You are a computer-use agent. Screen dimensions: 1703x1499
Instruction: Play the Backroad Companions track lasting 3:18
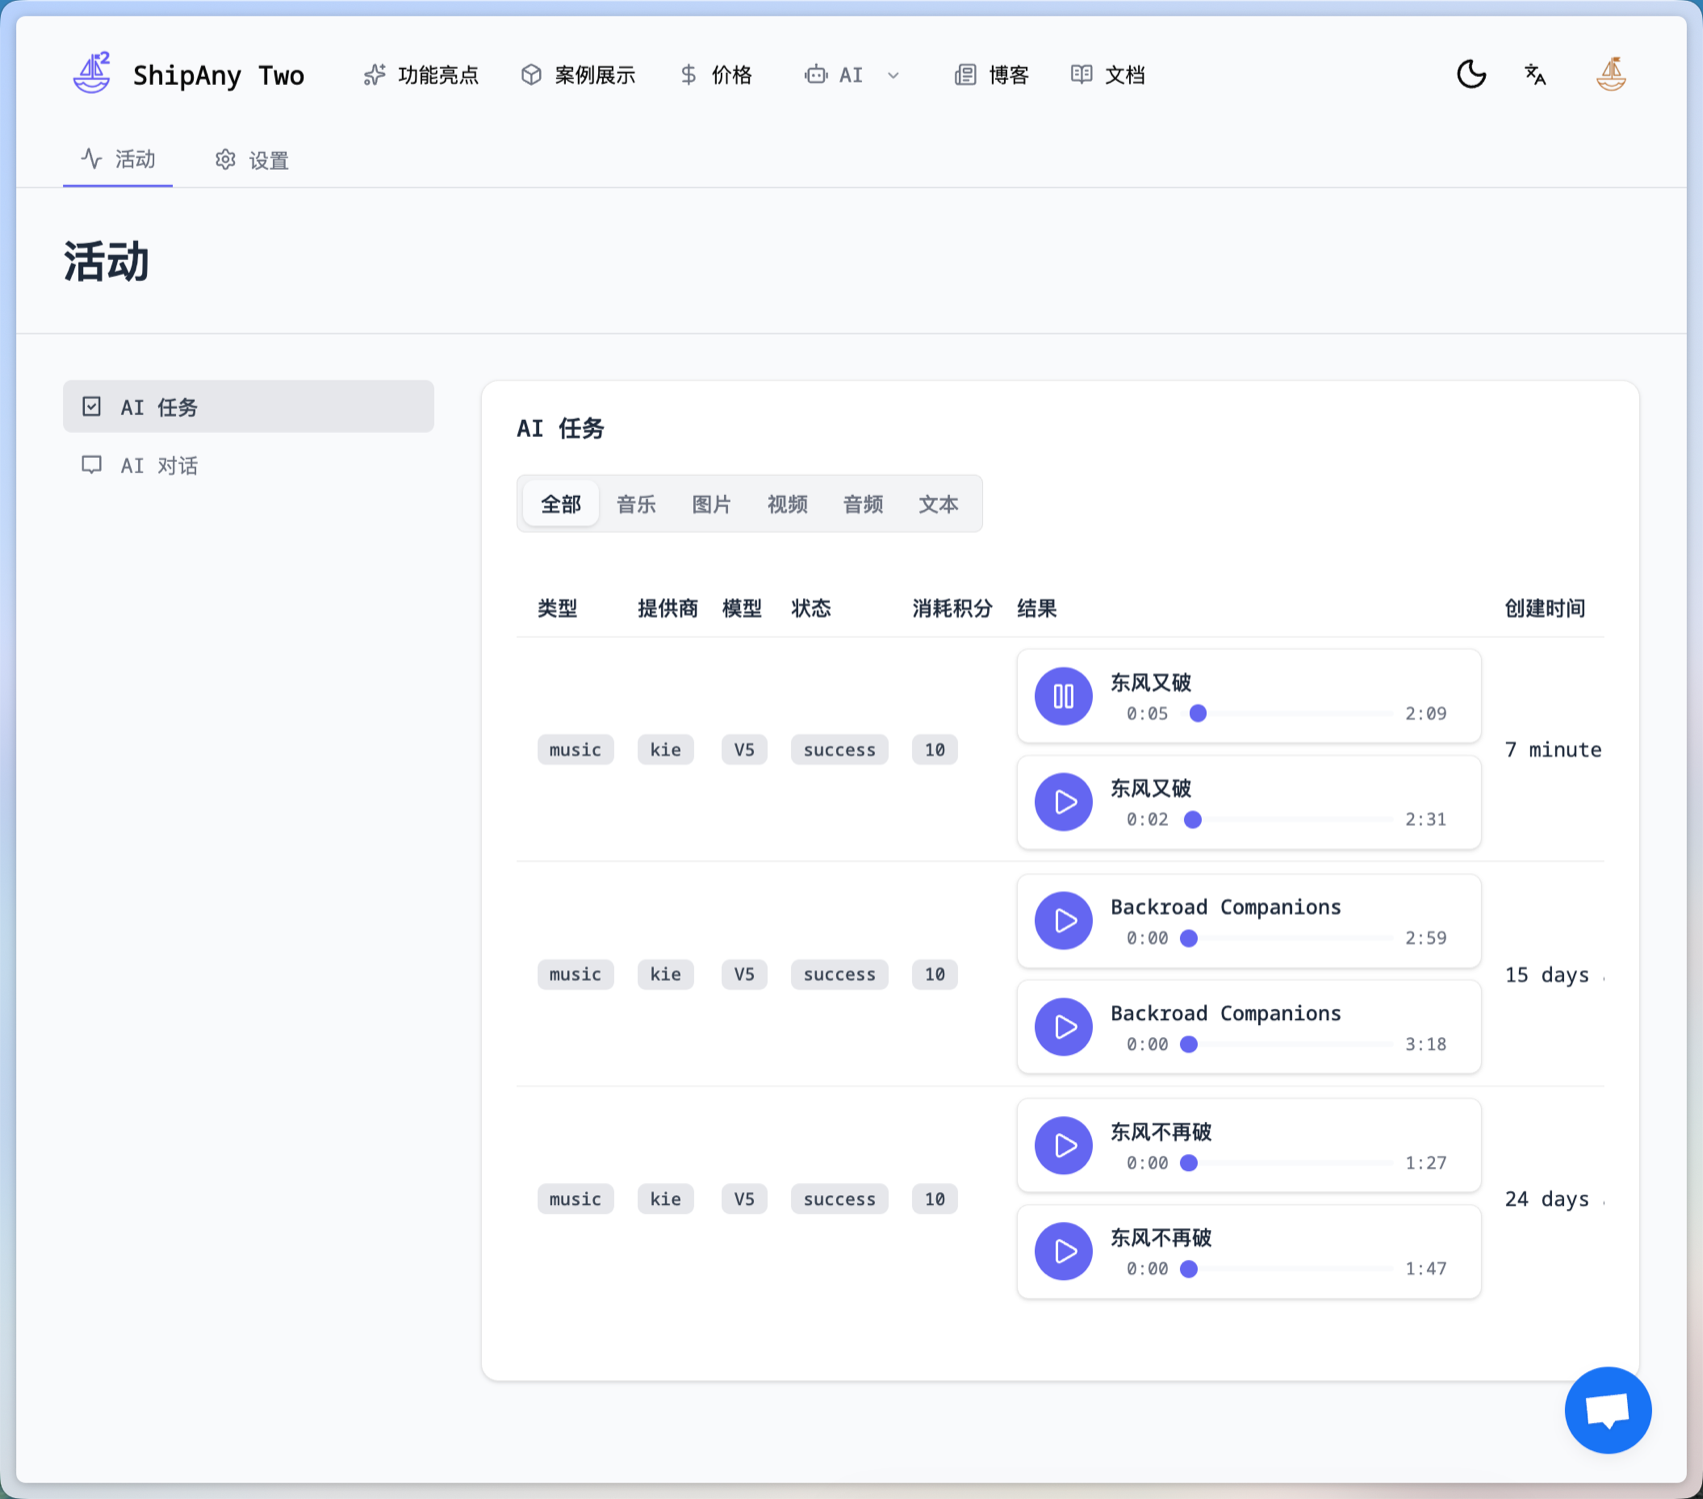1063,1027
